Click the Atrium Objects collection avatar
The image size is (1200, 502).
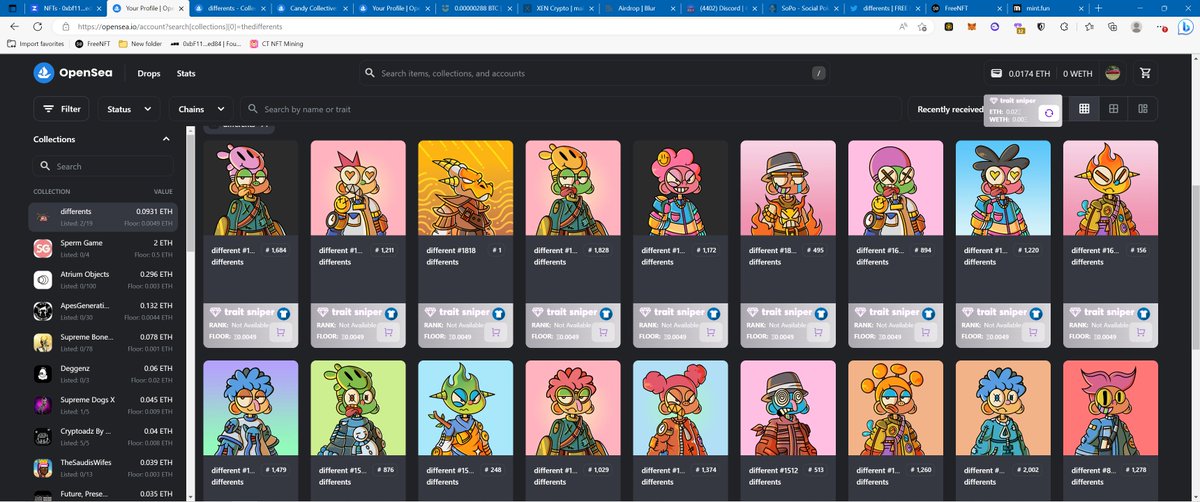coord(43,279)
